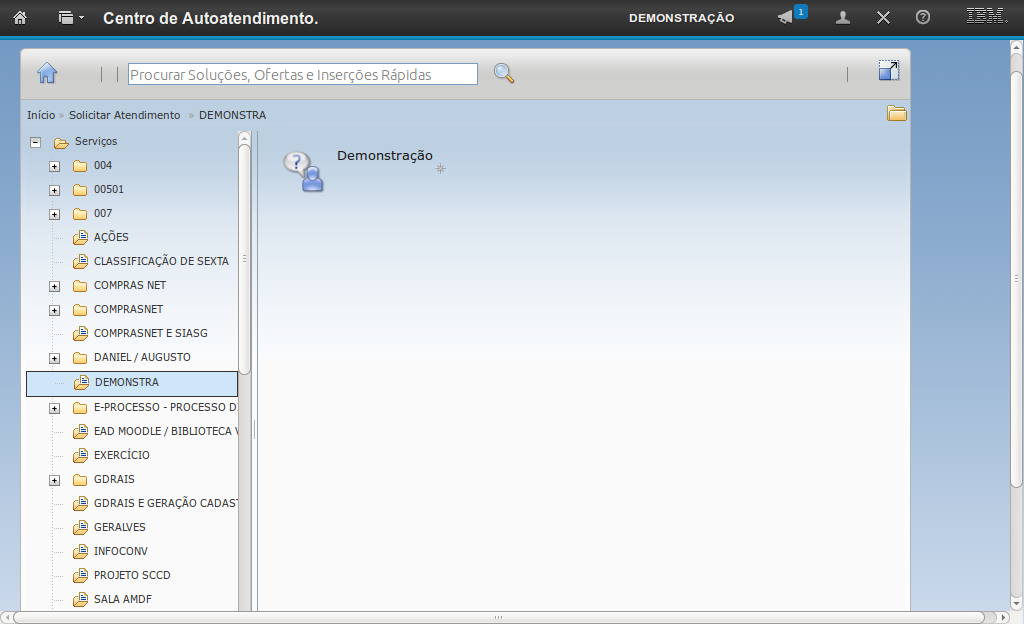
Task: Select the AÇÕES tree item
Action: 111,237
